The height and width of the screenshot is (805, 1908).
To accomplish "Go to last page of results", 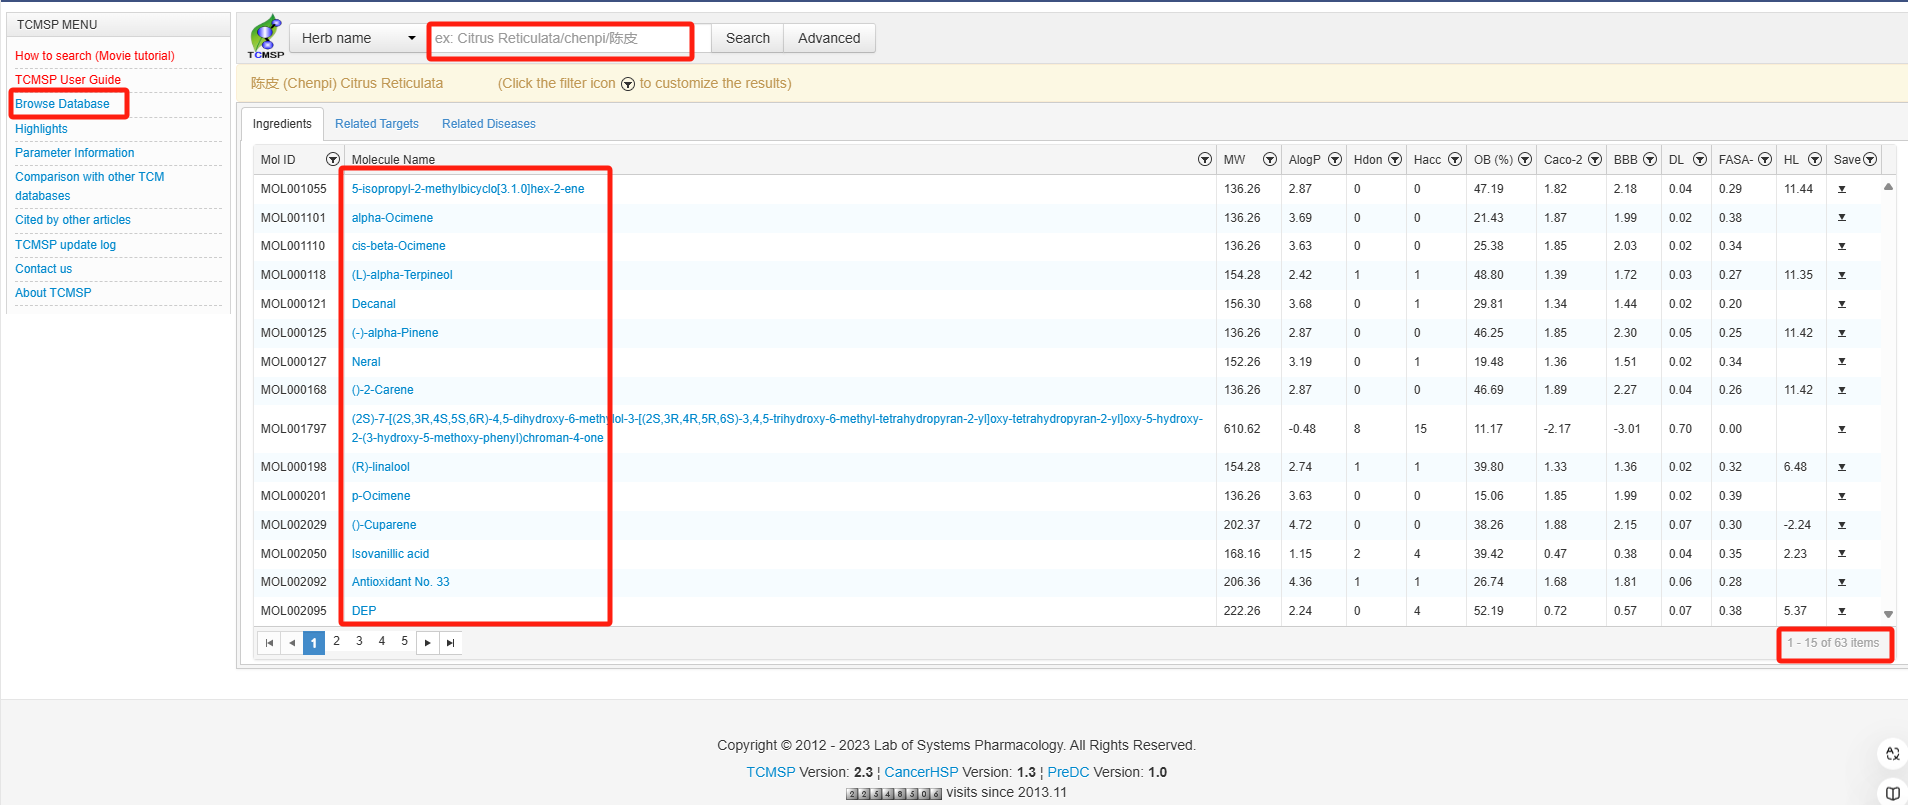I will [x=451, y=643].
